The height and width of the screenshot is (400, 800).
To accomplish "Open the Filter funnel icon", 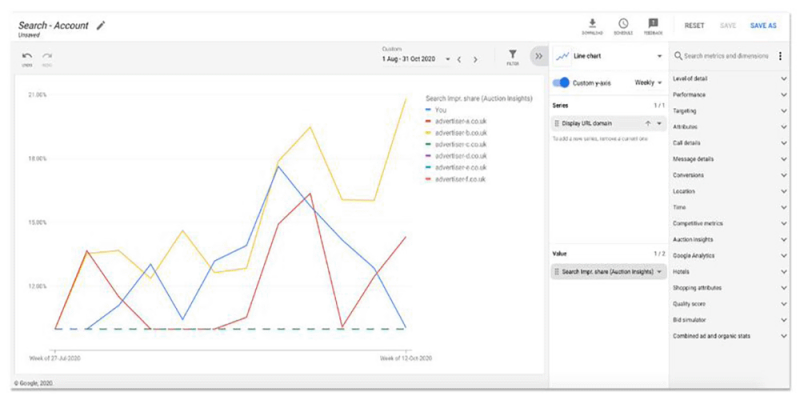I will click(x=512, y=56).
